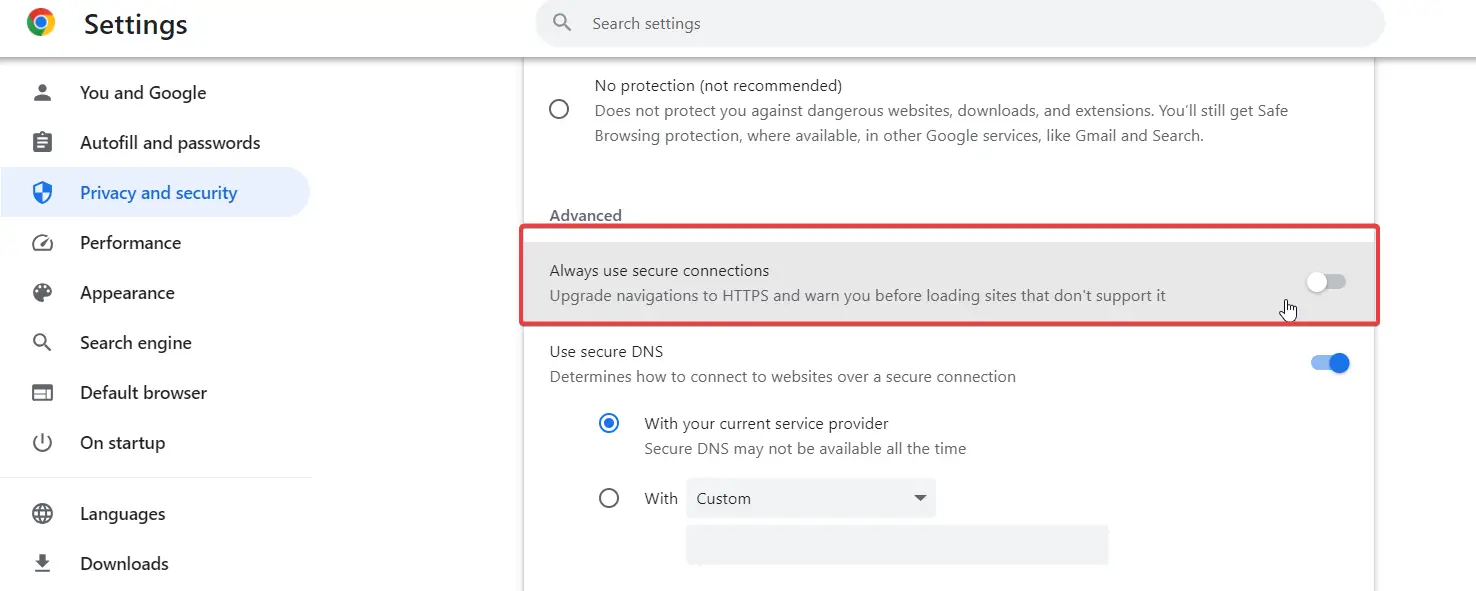The image size is (1476, 591).
Task: Click the Search settings input field
Action: (960, 23)
